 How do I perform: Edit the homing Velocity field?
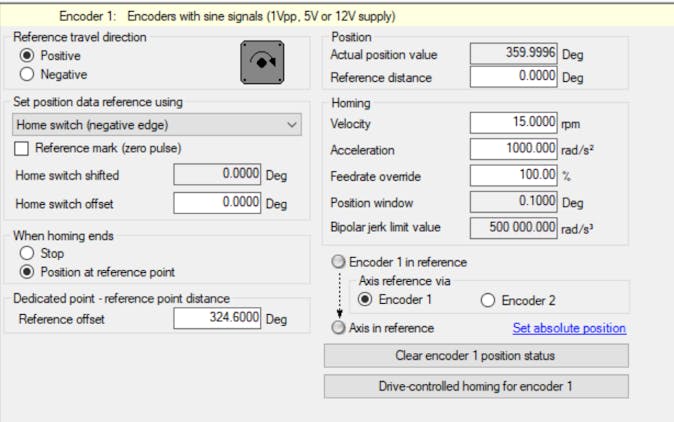(513, 123)
